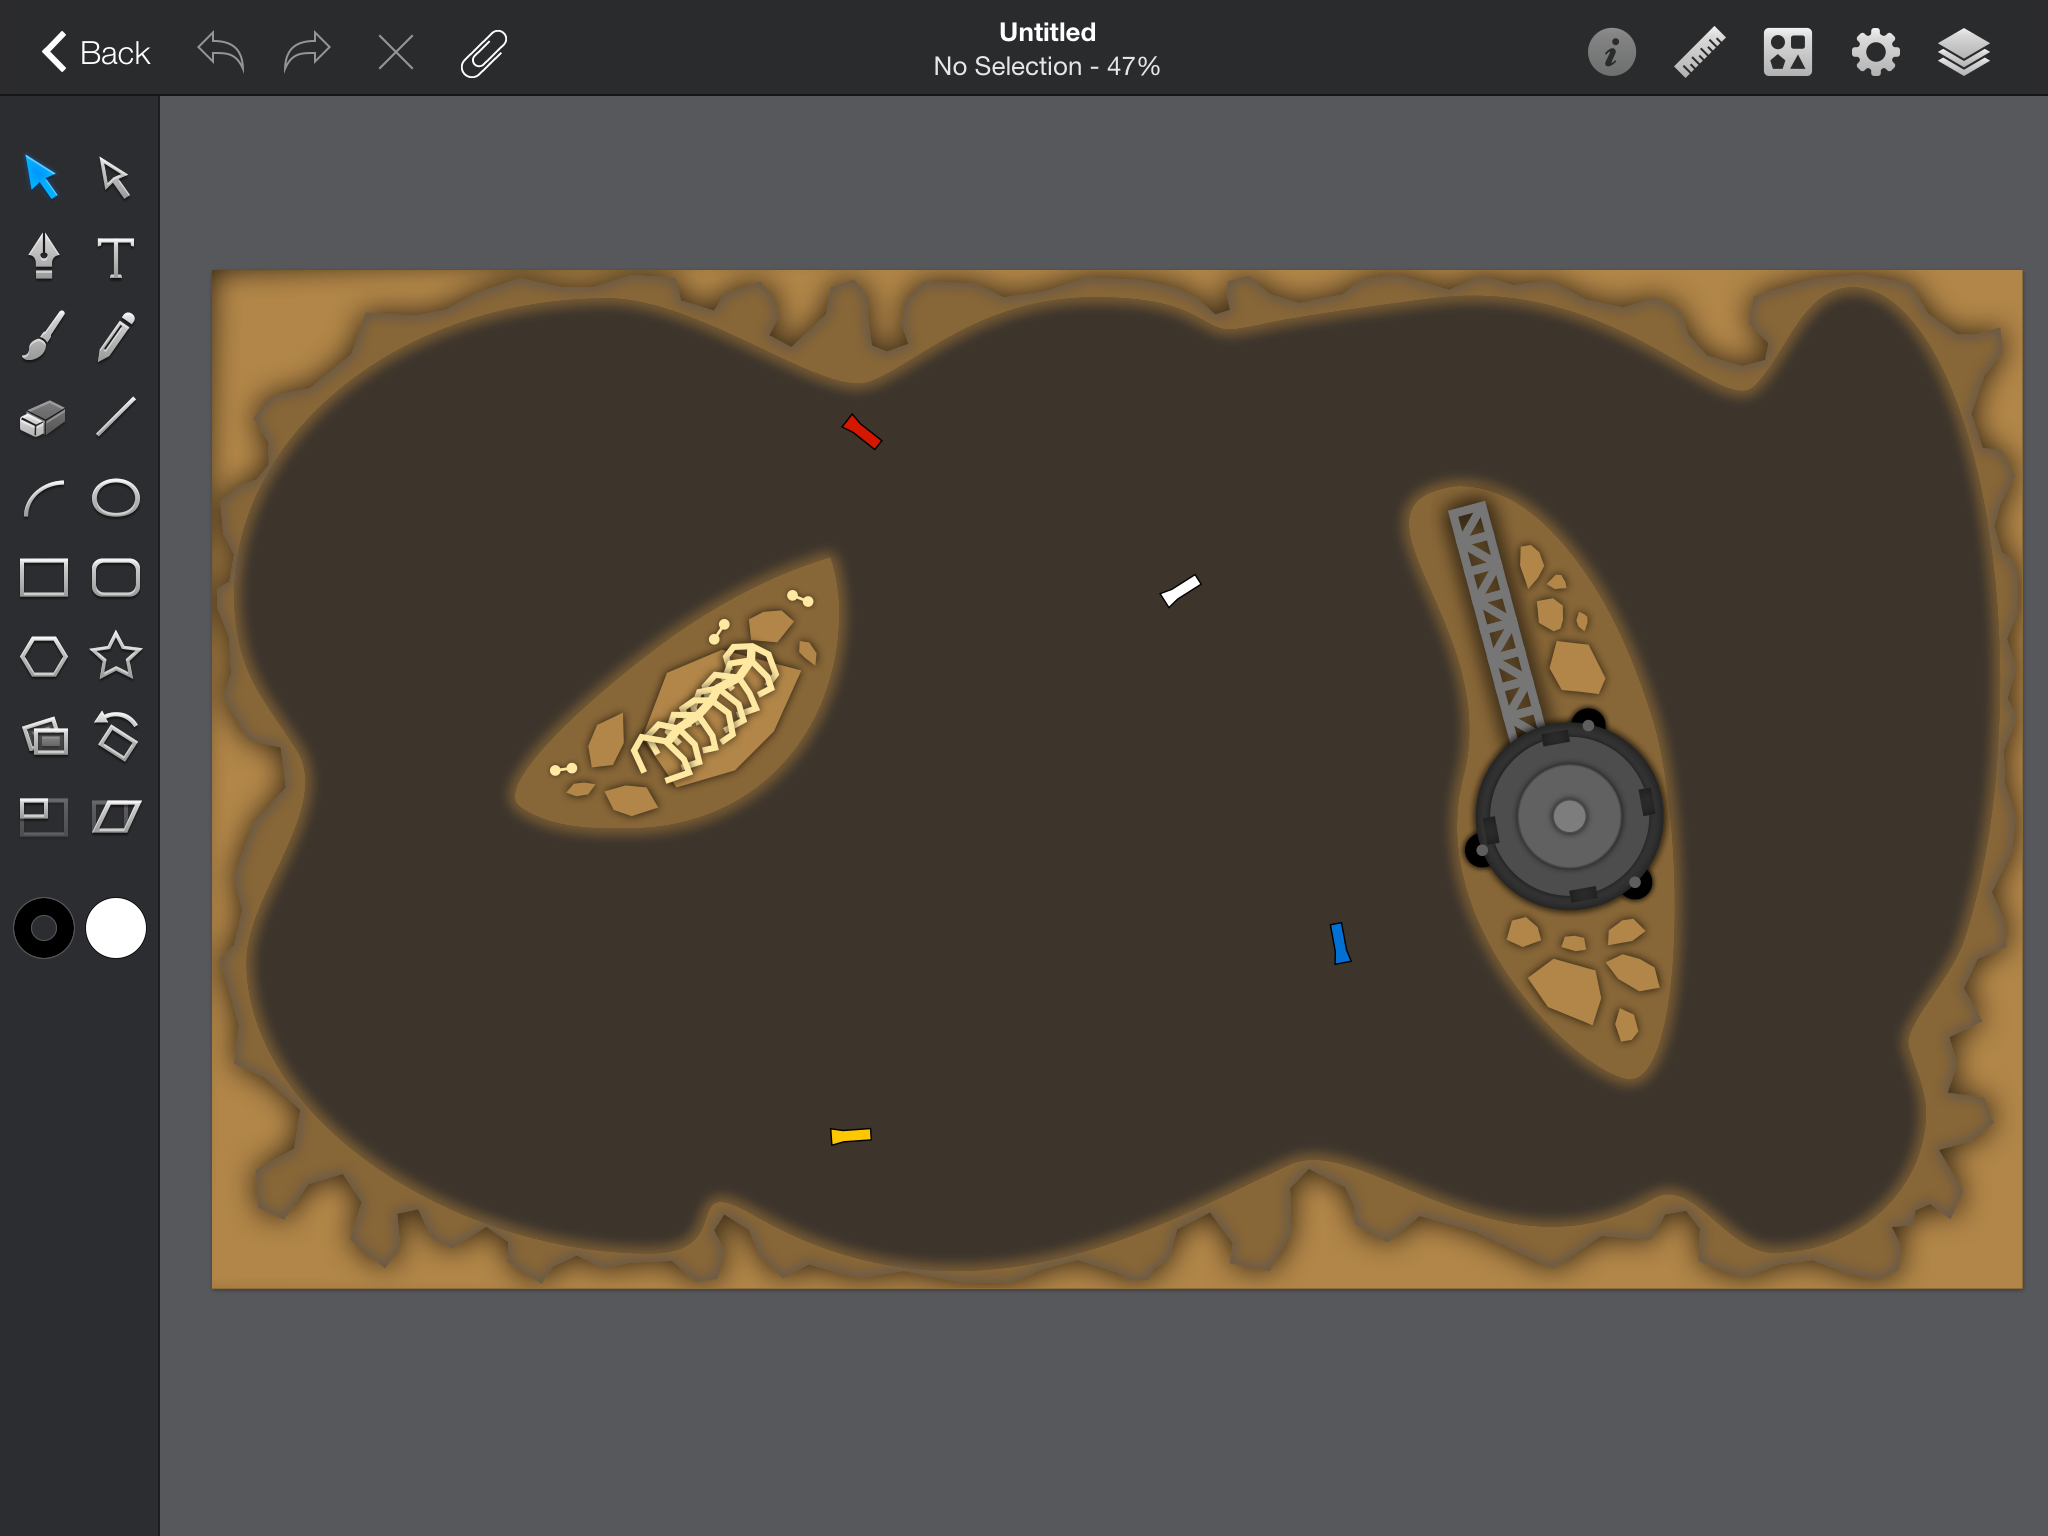Select the Brush tool

point(43,336)
